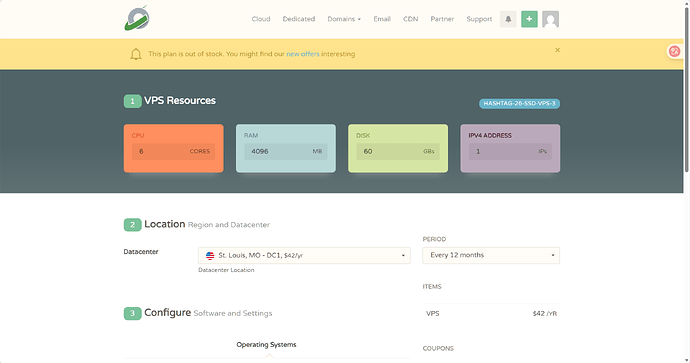Click the round red floating side icon
The image size is (690, 363).
click(675, 51)
